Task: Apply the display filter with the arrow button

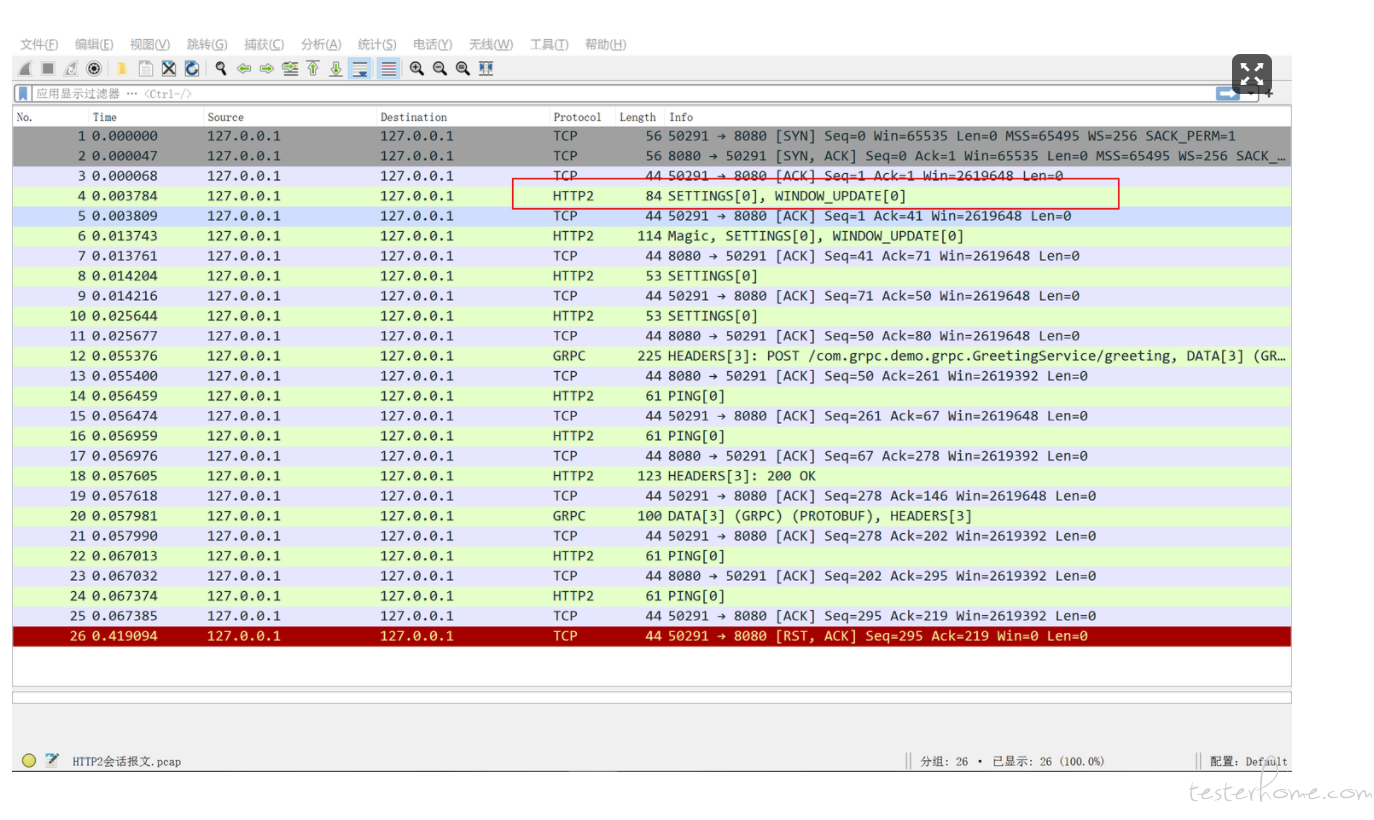Action: click(x=1227, y=94)
